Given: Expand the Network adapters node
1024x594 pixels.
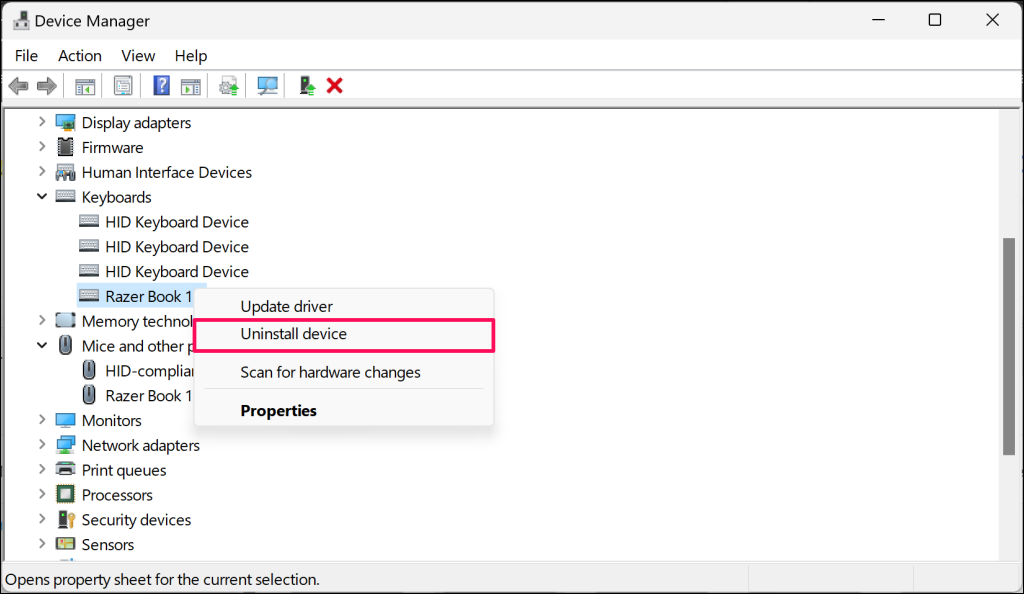Looking at the screenshot, I should click(x=42, y=445).
